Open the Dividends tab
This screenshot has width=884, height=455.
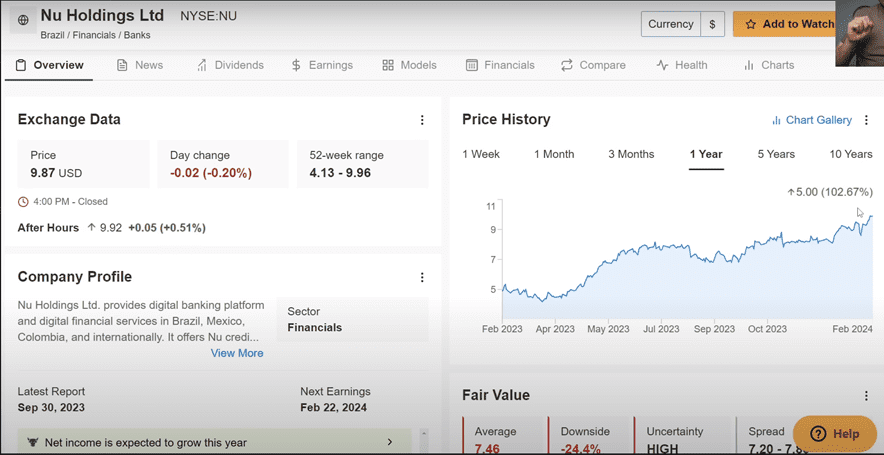pos(230,65)
